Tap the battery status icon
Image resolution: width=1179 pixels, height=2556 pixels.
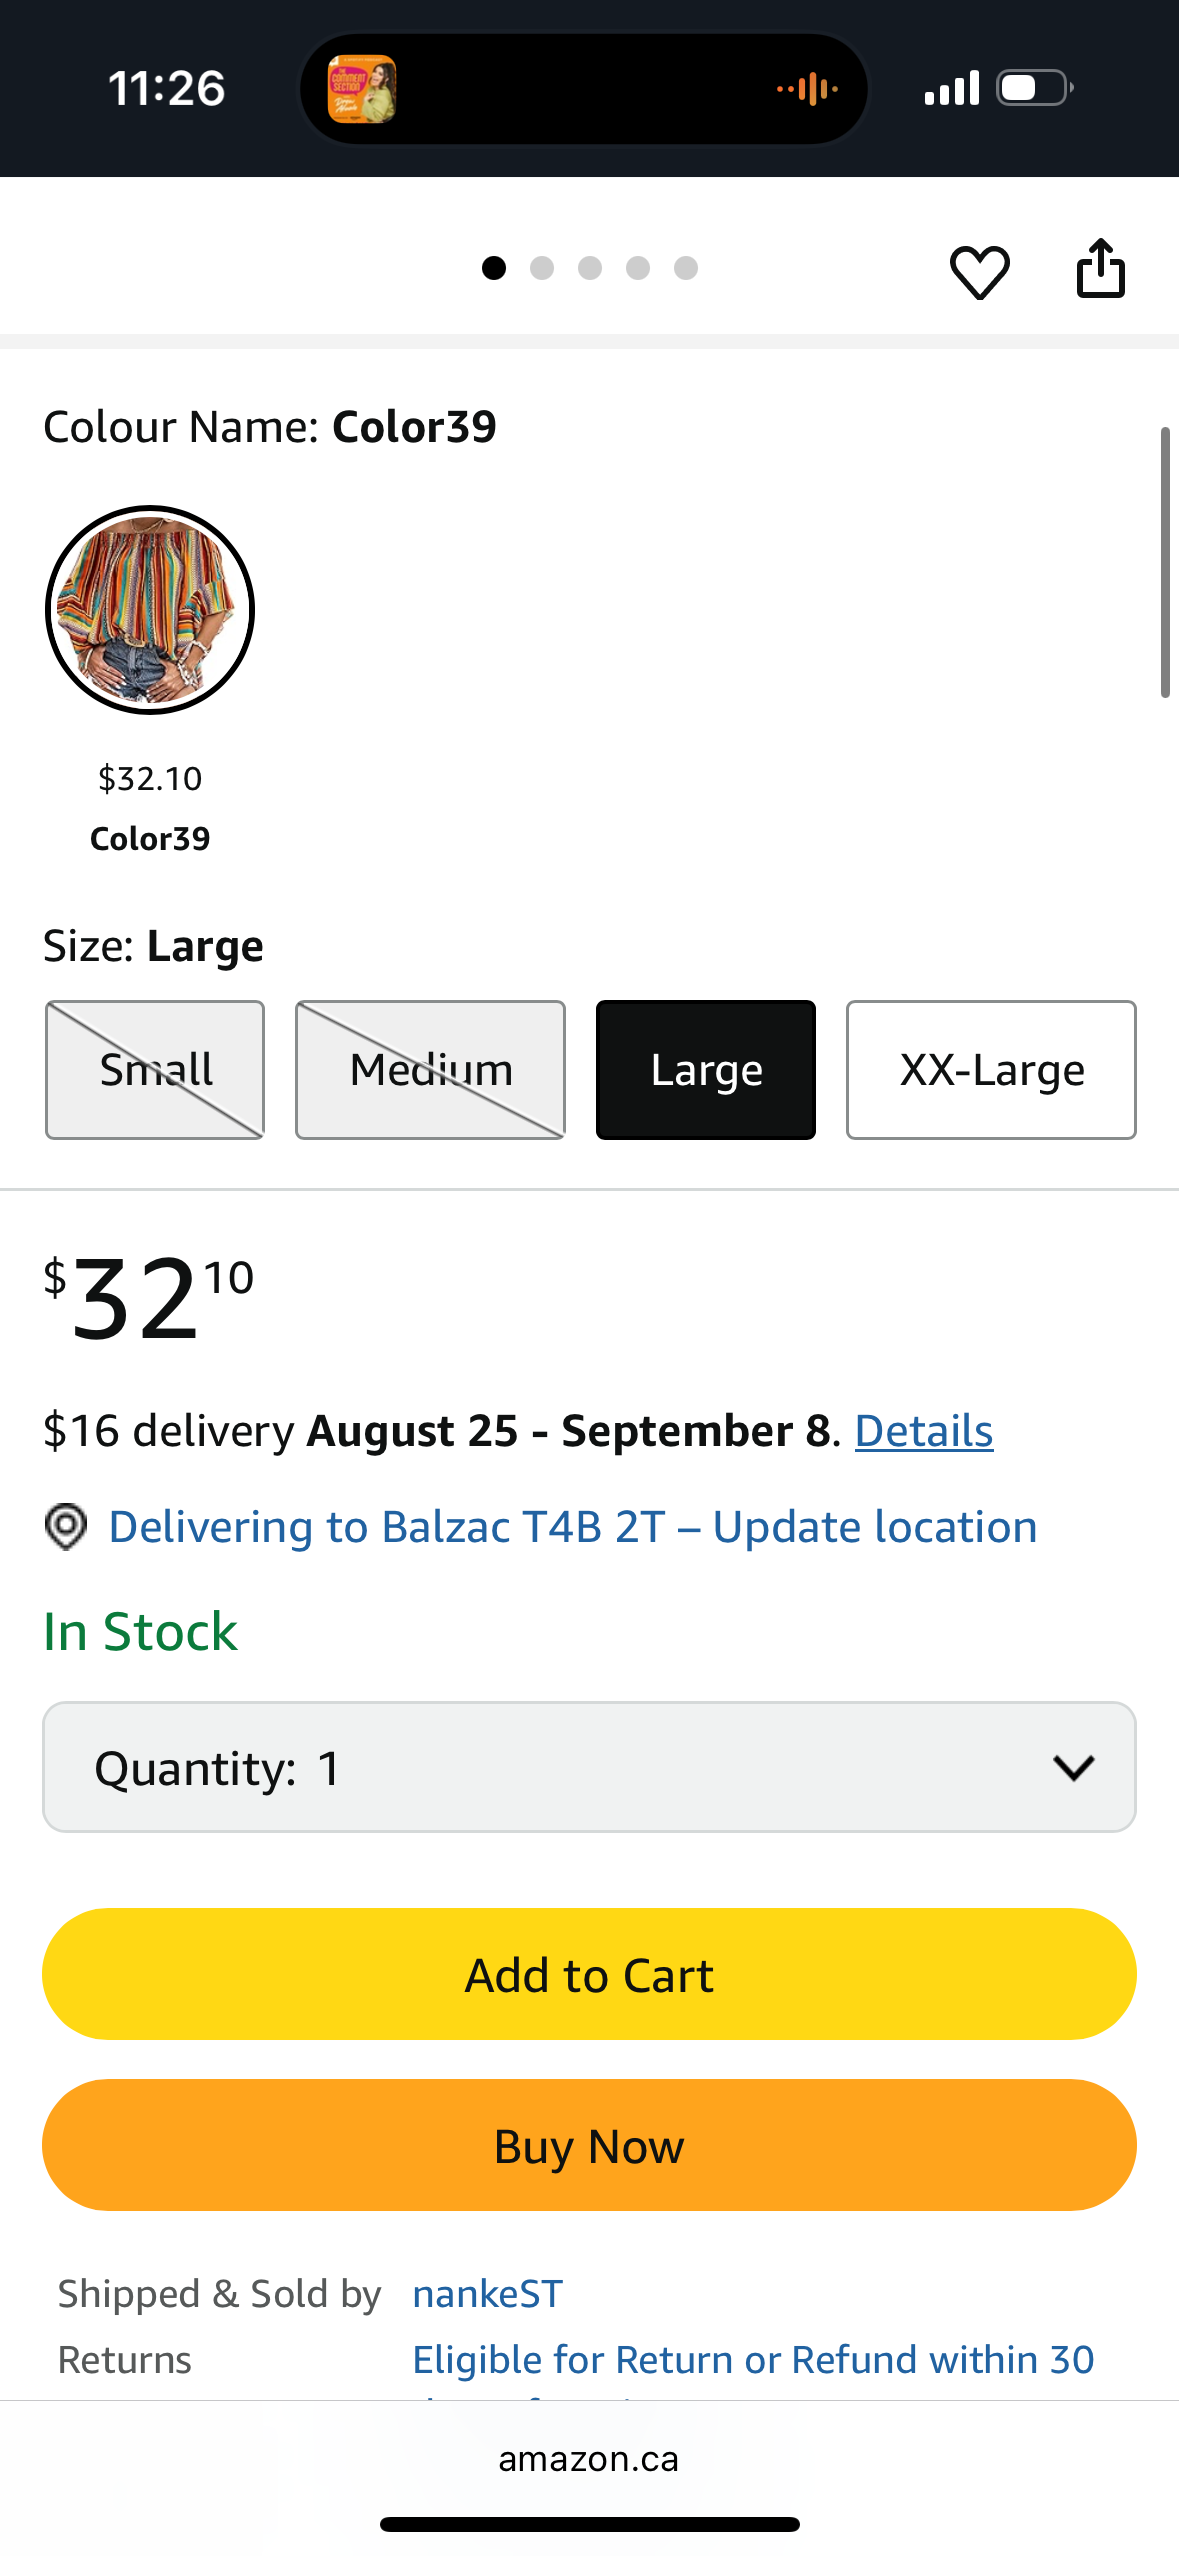[x=1035, y=88]
